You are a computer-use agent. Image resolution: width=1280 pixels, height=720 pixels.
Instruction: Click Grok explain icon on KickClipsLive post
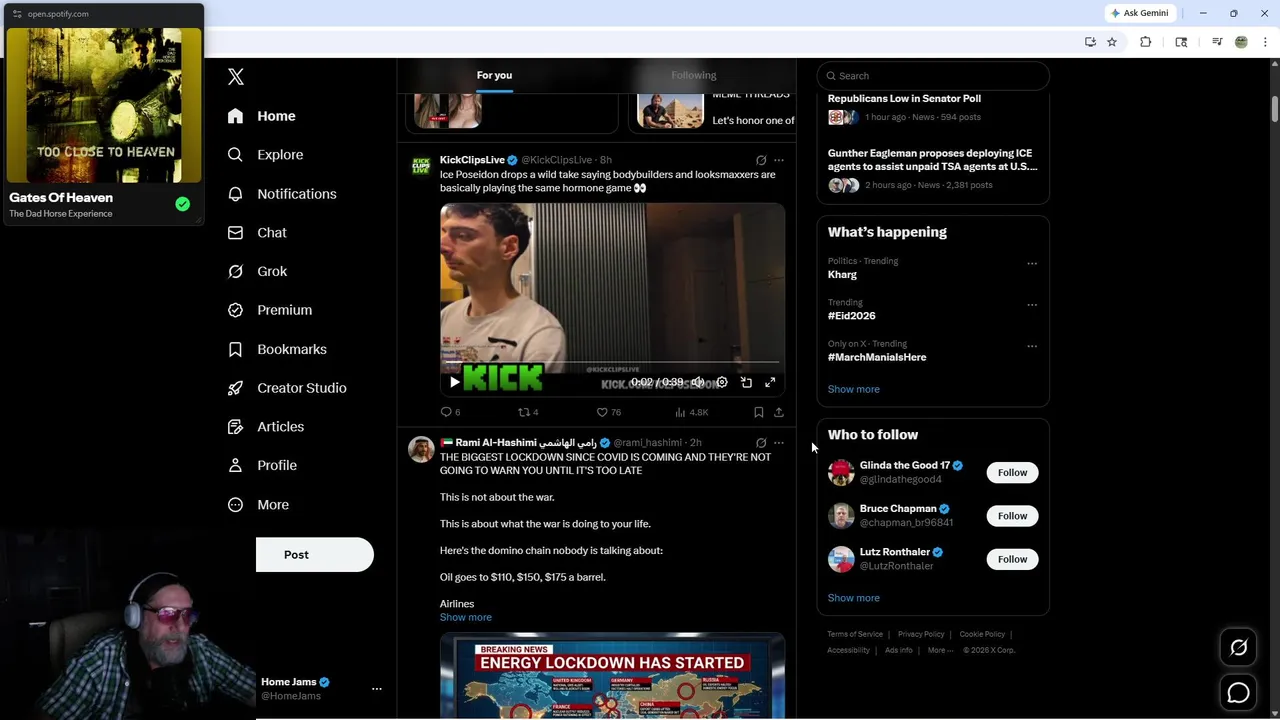tap(761, 160)
